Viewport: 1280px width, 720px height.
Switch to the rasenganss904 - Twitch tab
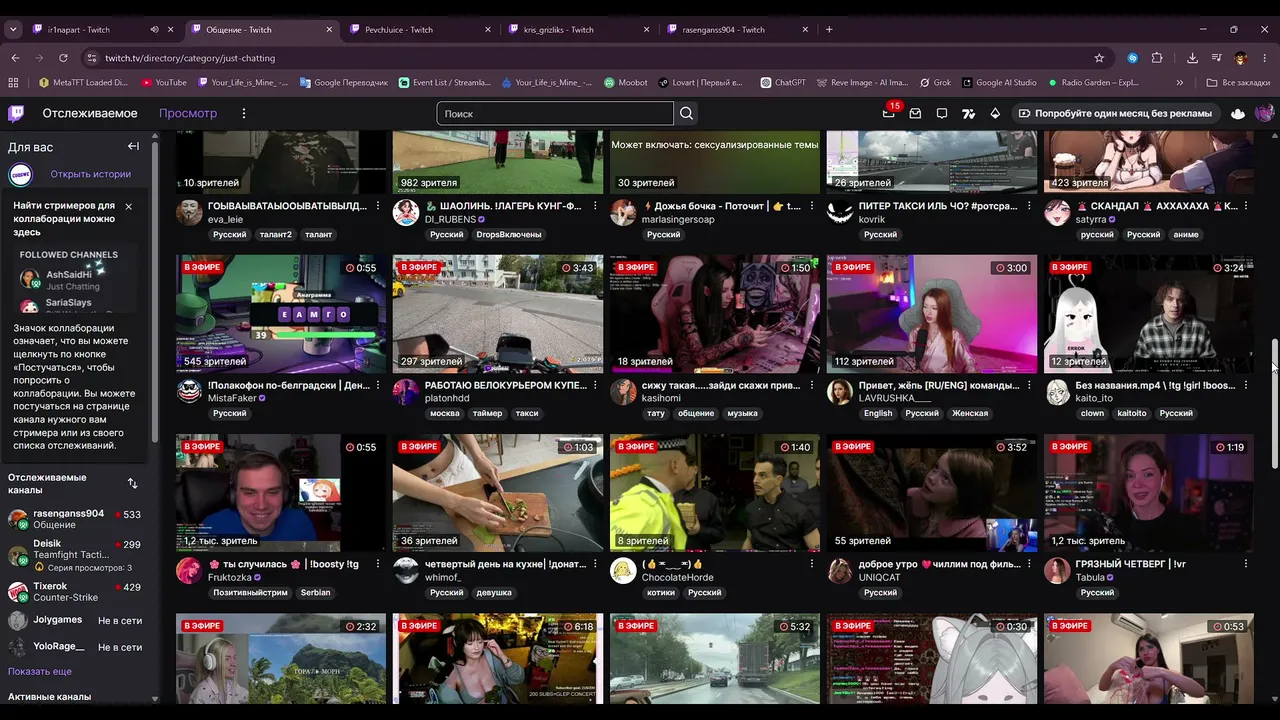pos(738,30)
